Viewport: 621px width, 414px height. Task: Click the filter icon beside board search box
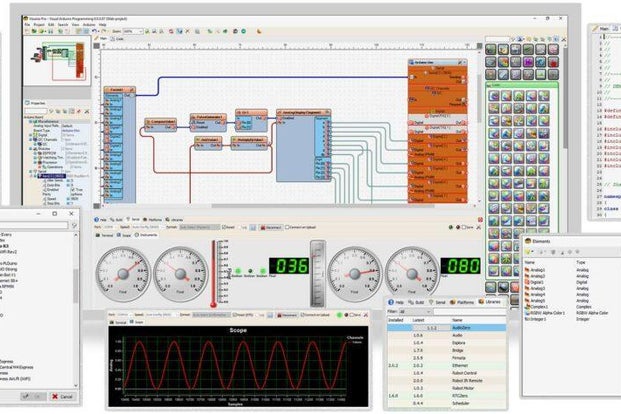point(74,225)
